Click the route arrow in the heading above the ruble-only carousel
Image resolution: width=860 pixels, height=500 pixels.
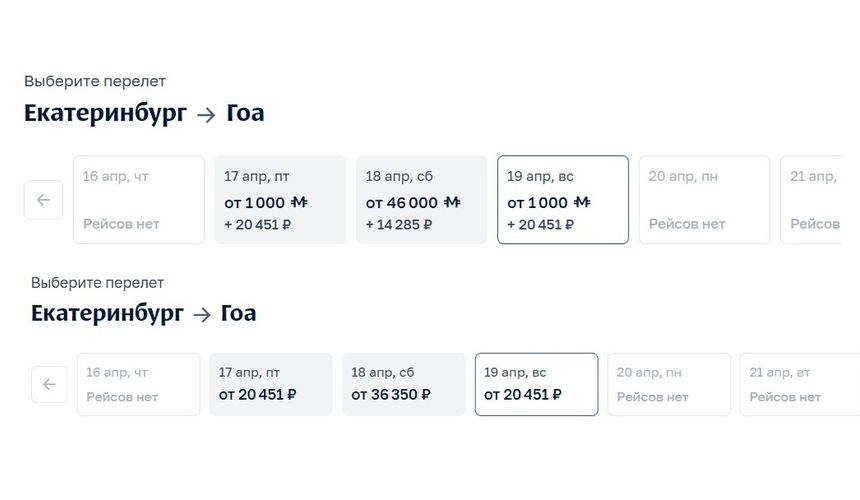point(202,314)
